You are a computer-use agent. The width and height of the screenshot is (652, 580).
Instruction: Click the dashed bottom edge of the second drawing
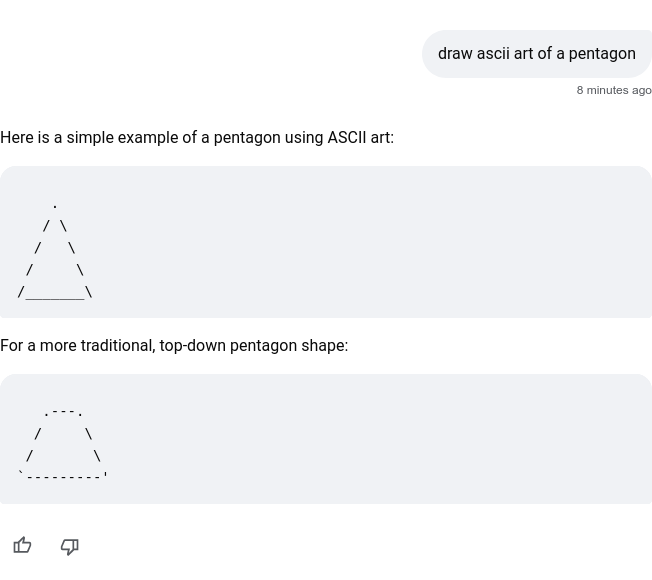(63, 477)
